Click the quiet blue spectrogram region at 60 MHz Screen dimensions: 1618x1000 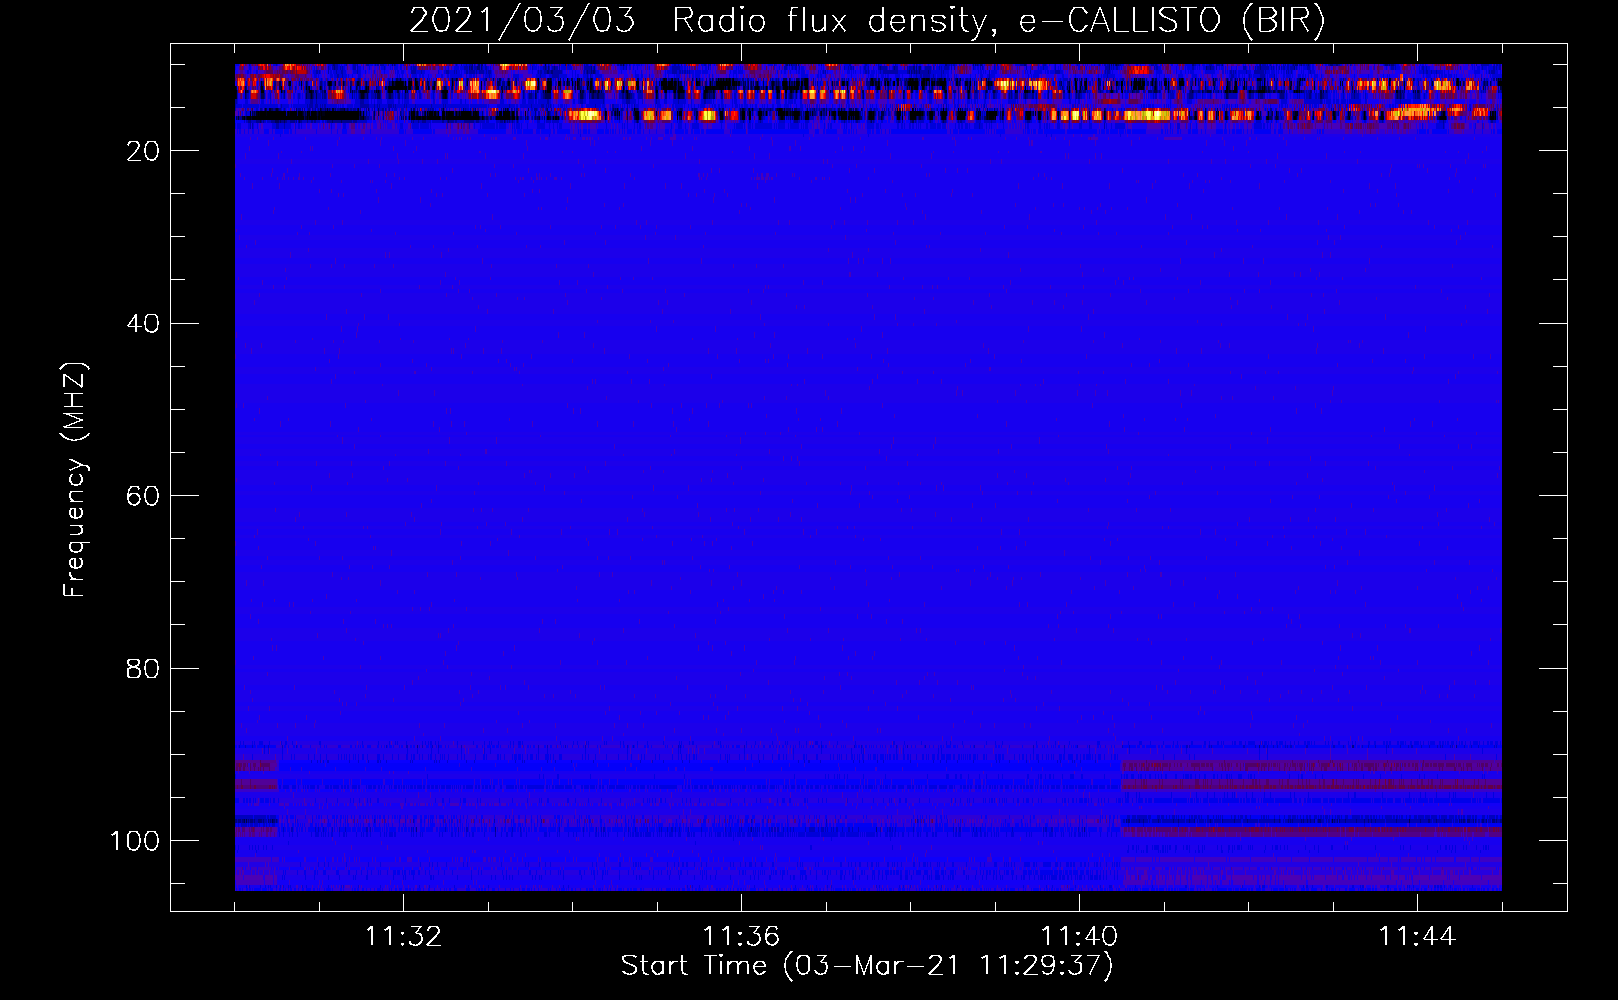pyautogui.click(x=868, y=496)
